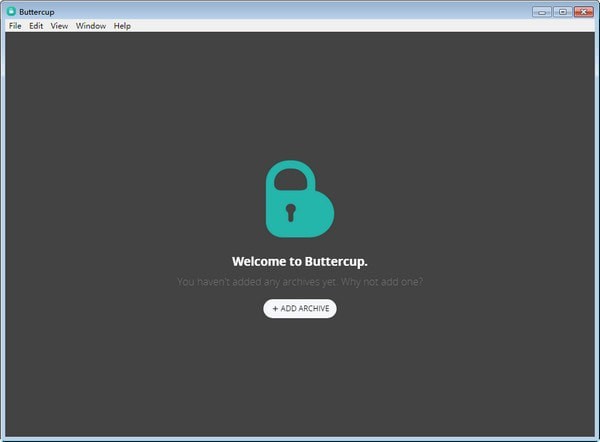Open the View menu
The width and height of the screenshot is (600, 442).
(x=59, y=26)
